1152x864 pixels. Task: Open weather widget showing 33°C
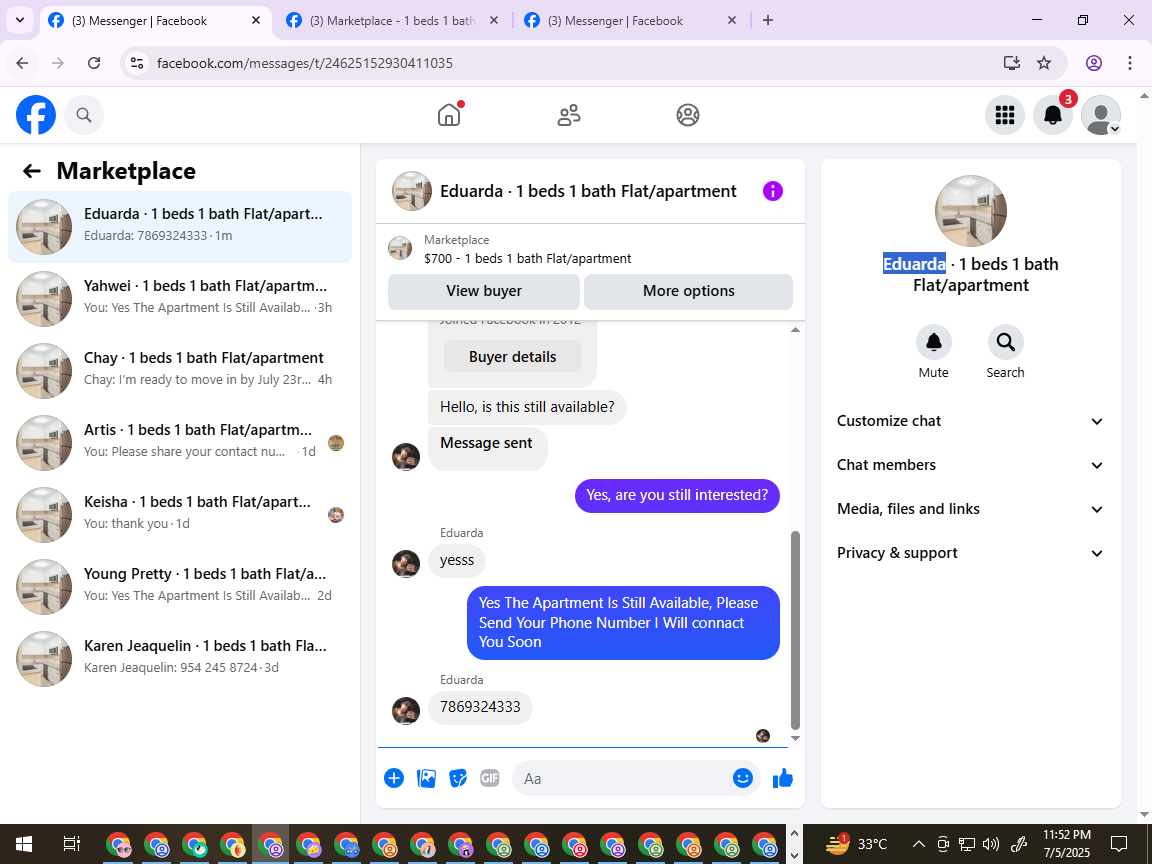856,844
